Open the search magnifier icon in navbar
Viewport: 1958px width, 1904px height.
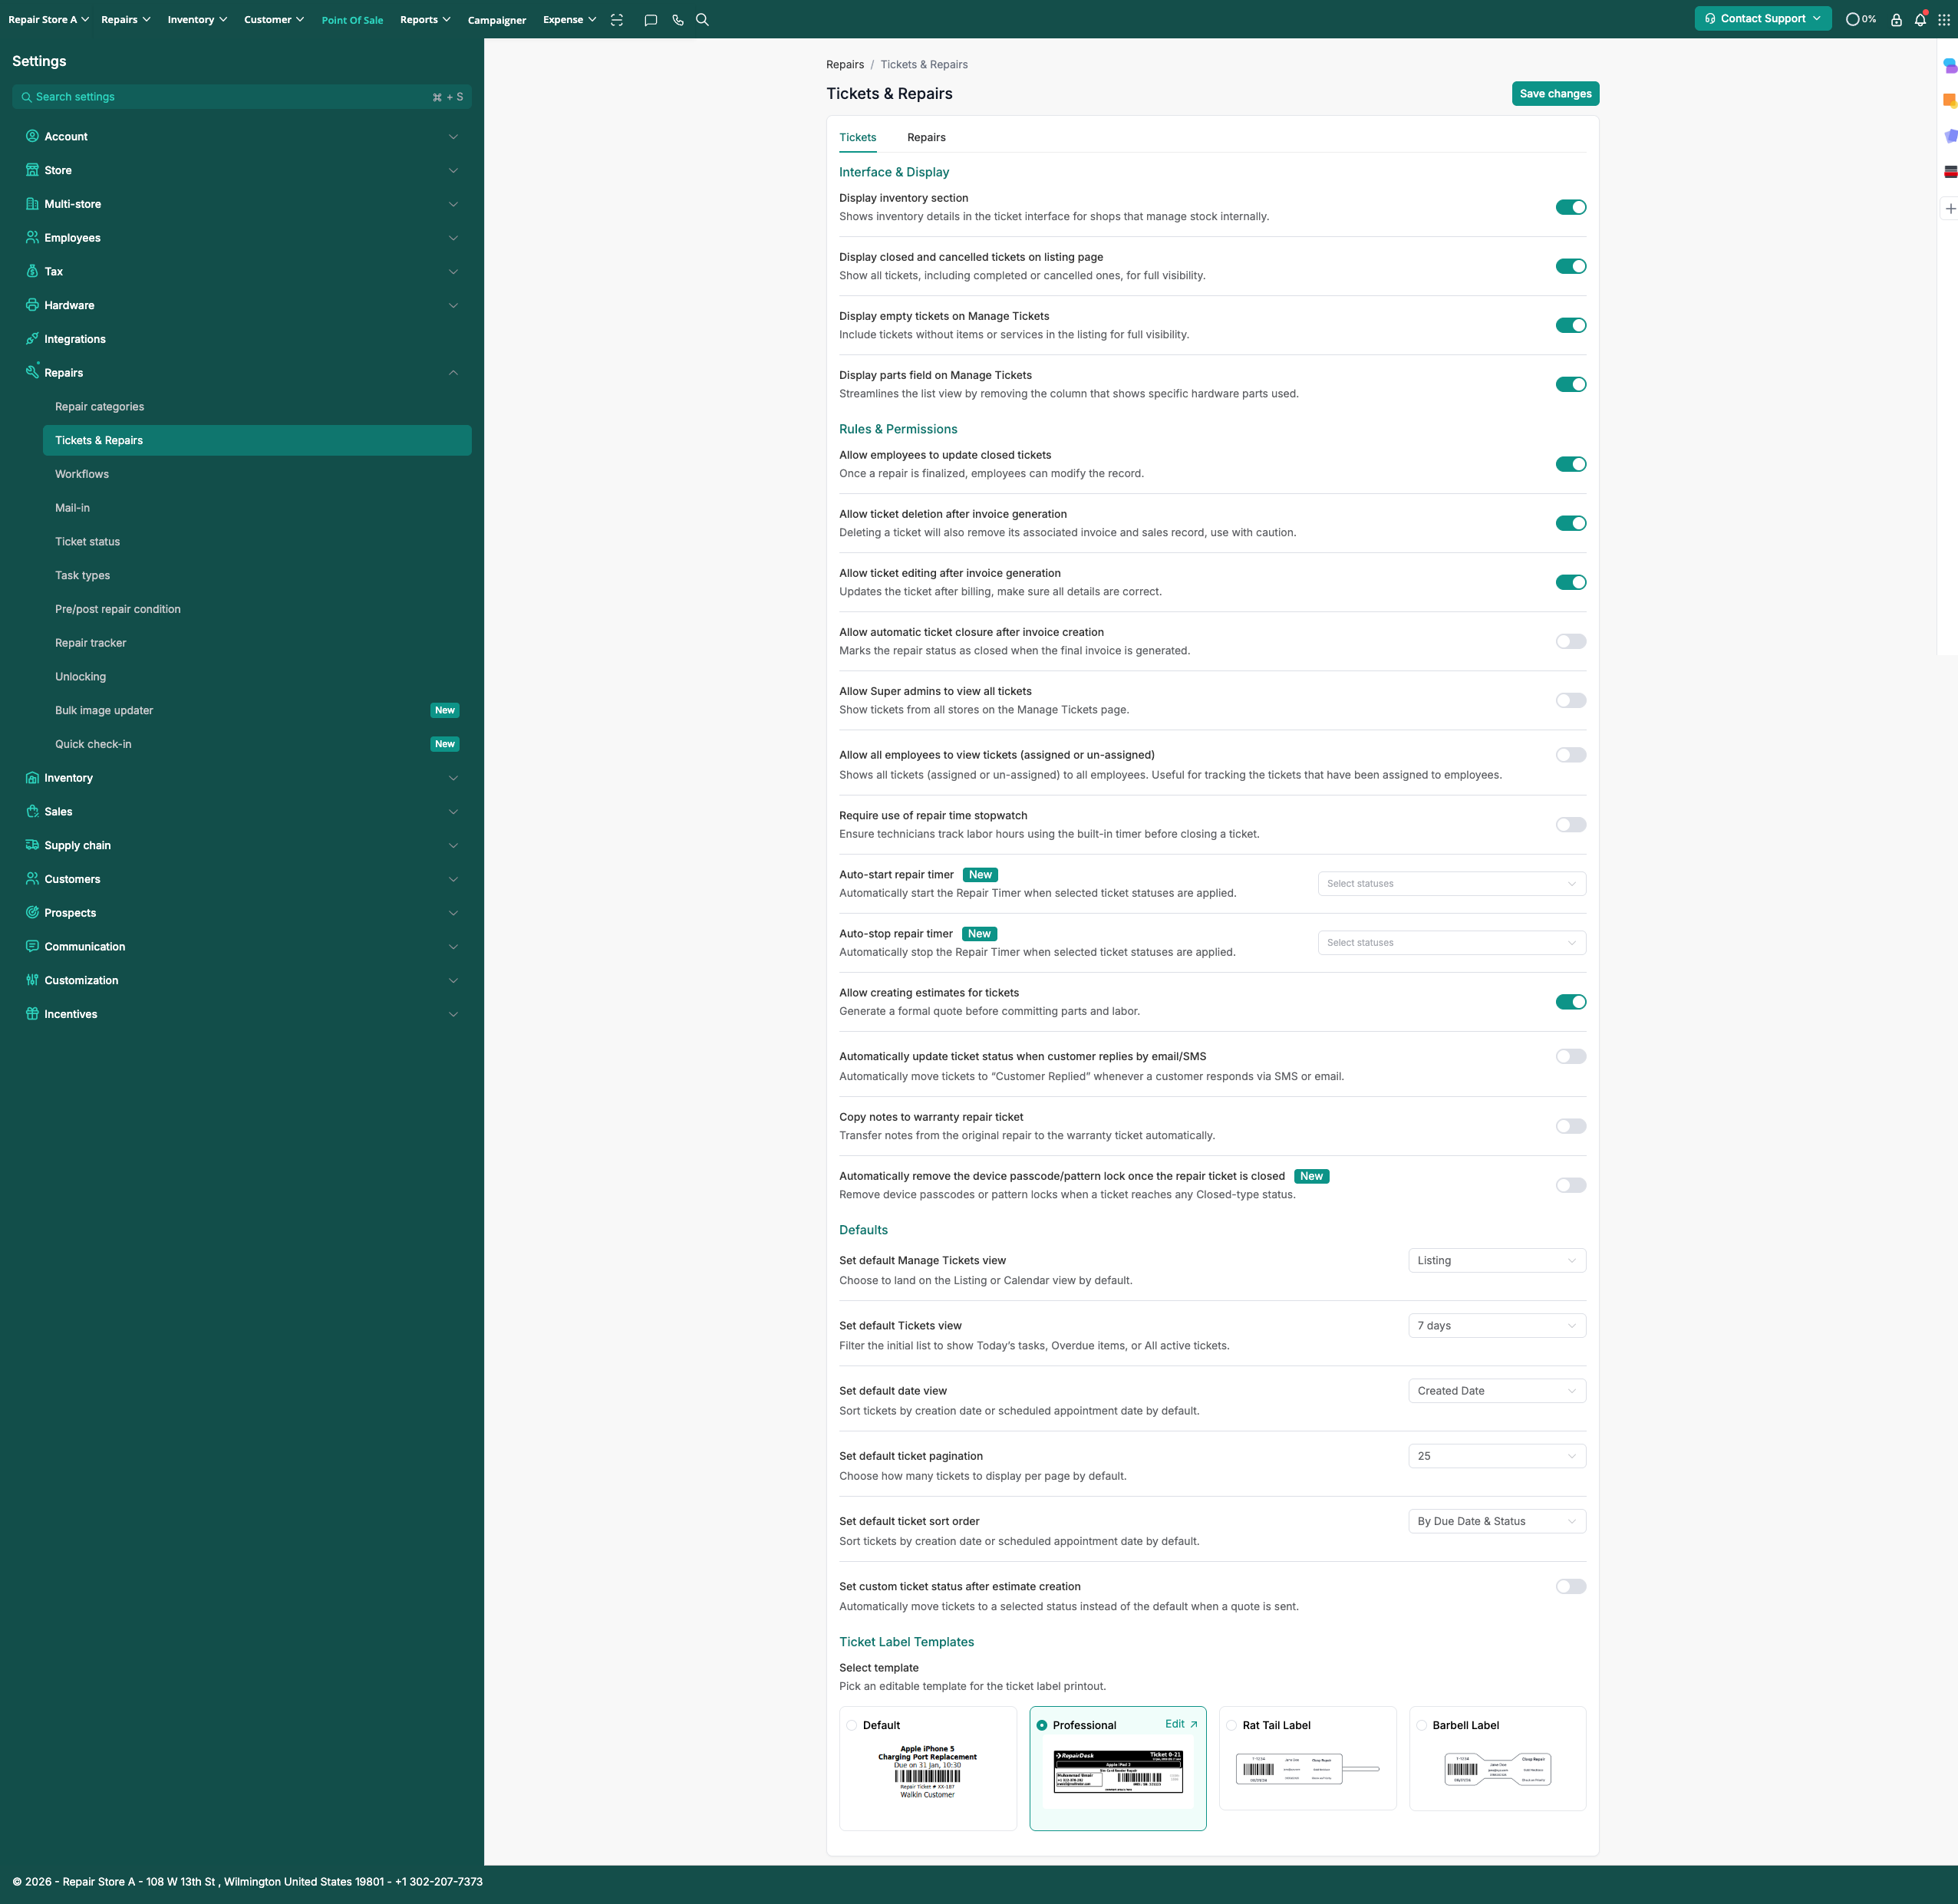[x=702, y=20]
